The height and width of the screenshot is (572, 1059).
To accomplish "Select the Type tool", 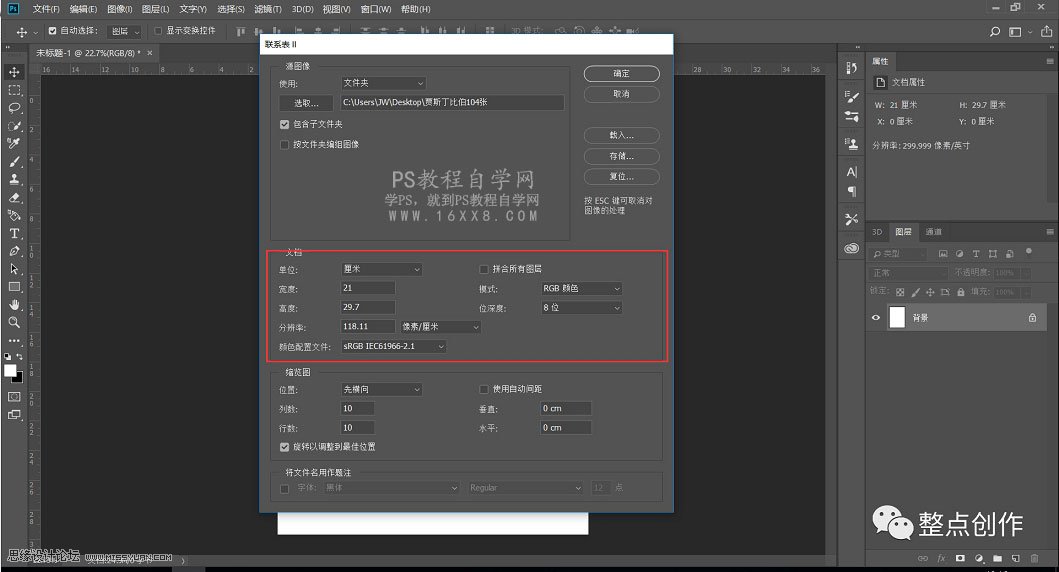I will pyautogui.click(x=14, y=233).
